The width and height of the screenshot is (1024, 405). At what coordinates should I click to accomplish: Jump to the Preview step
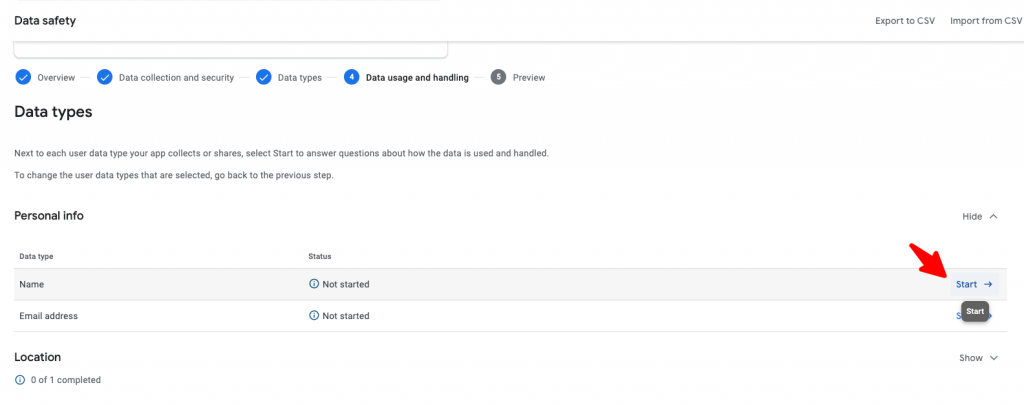coord(529,78)
